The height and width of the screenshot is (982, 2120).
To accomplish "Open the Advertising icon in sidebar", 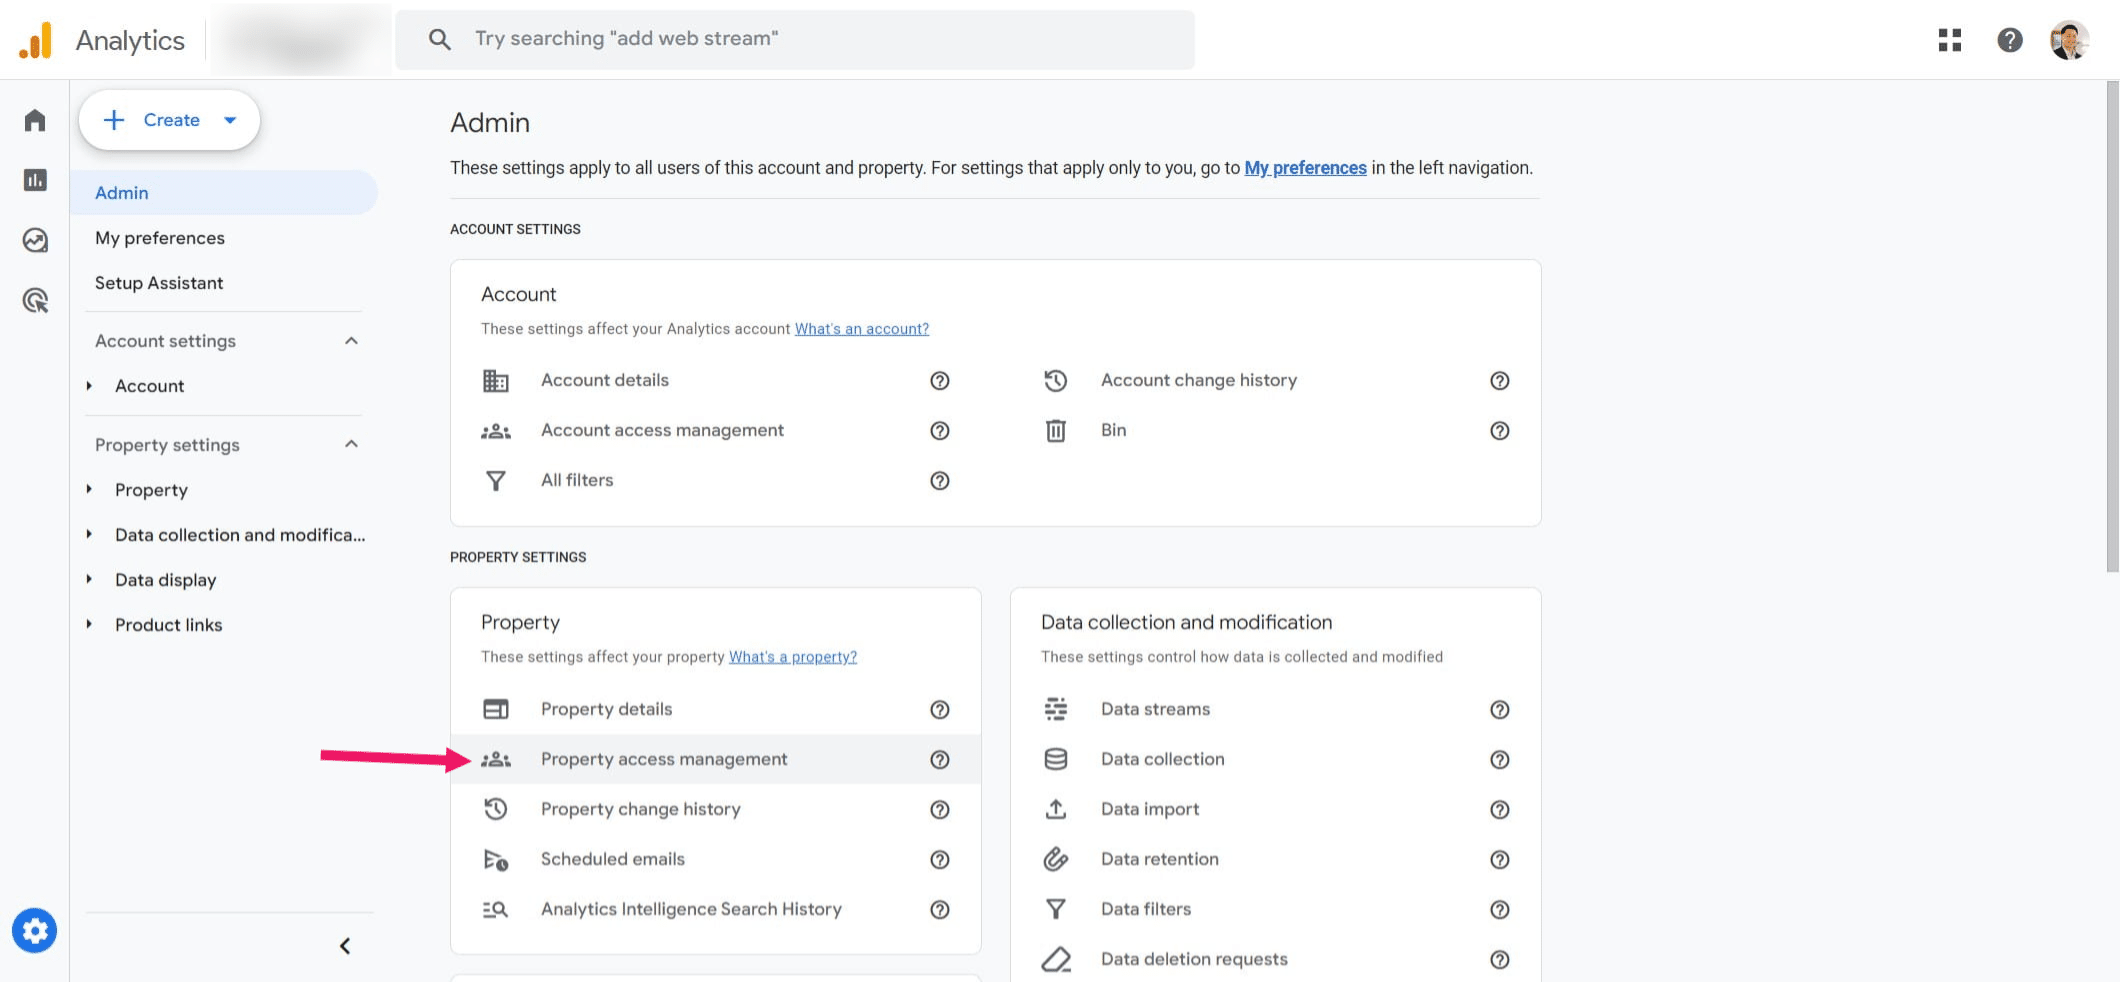I will [35, 300].
